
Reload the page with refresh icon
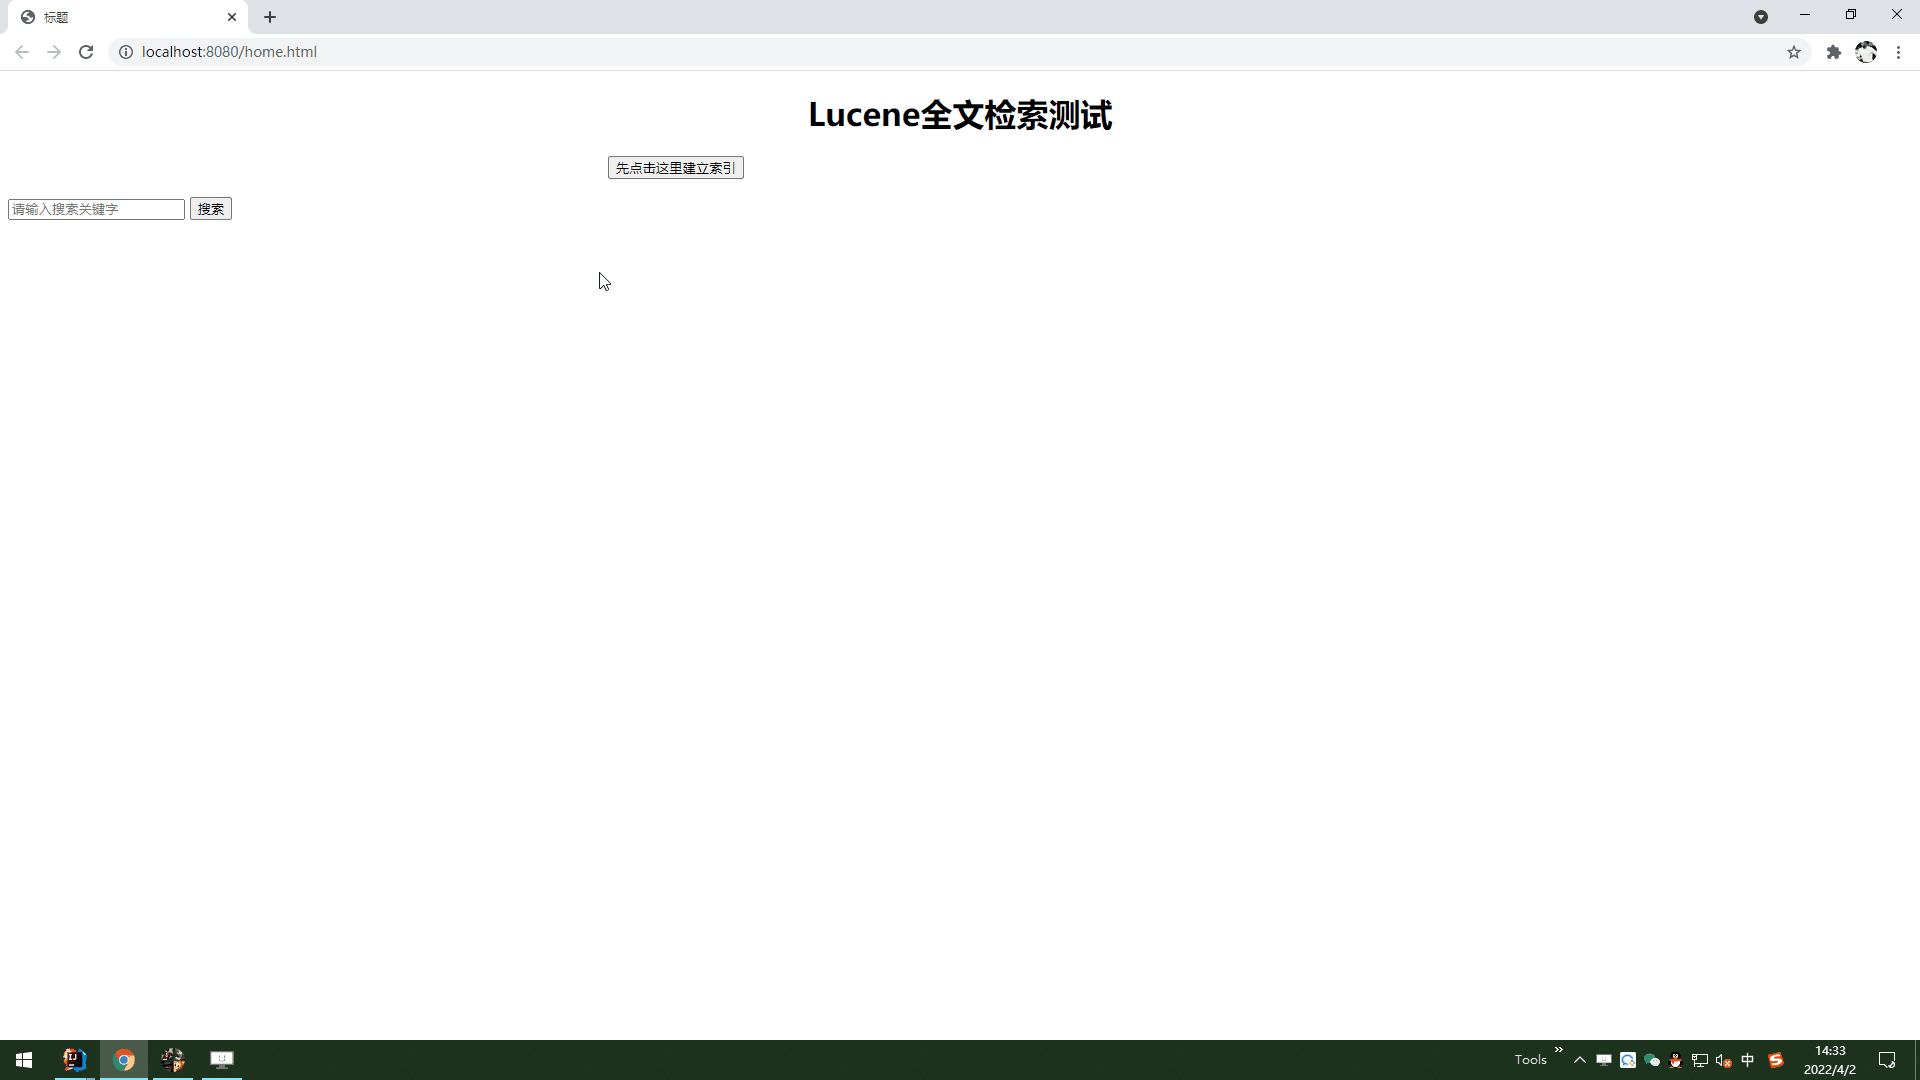click(x=86, y=52)
